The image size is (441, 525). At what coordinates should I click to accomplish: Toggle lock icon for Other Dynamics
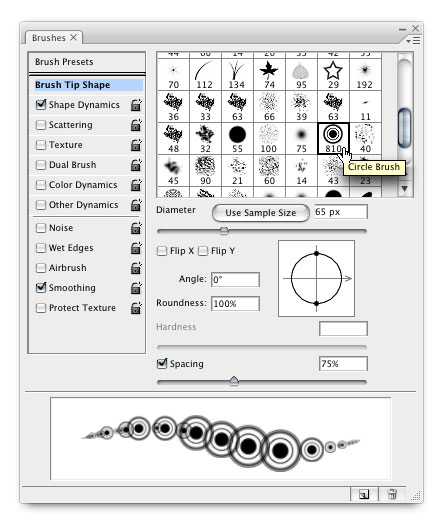[136, 205]
